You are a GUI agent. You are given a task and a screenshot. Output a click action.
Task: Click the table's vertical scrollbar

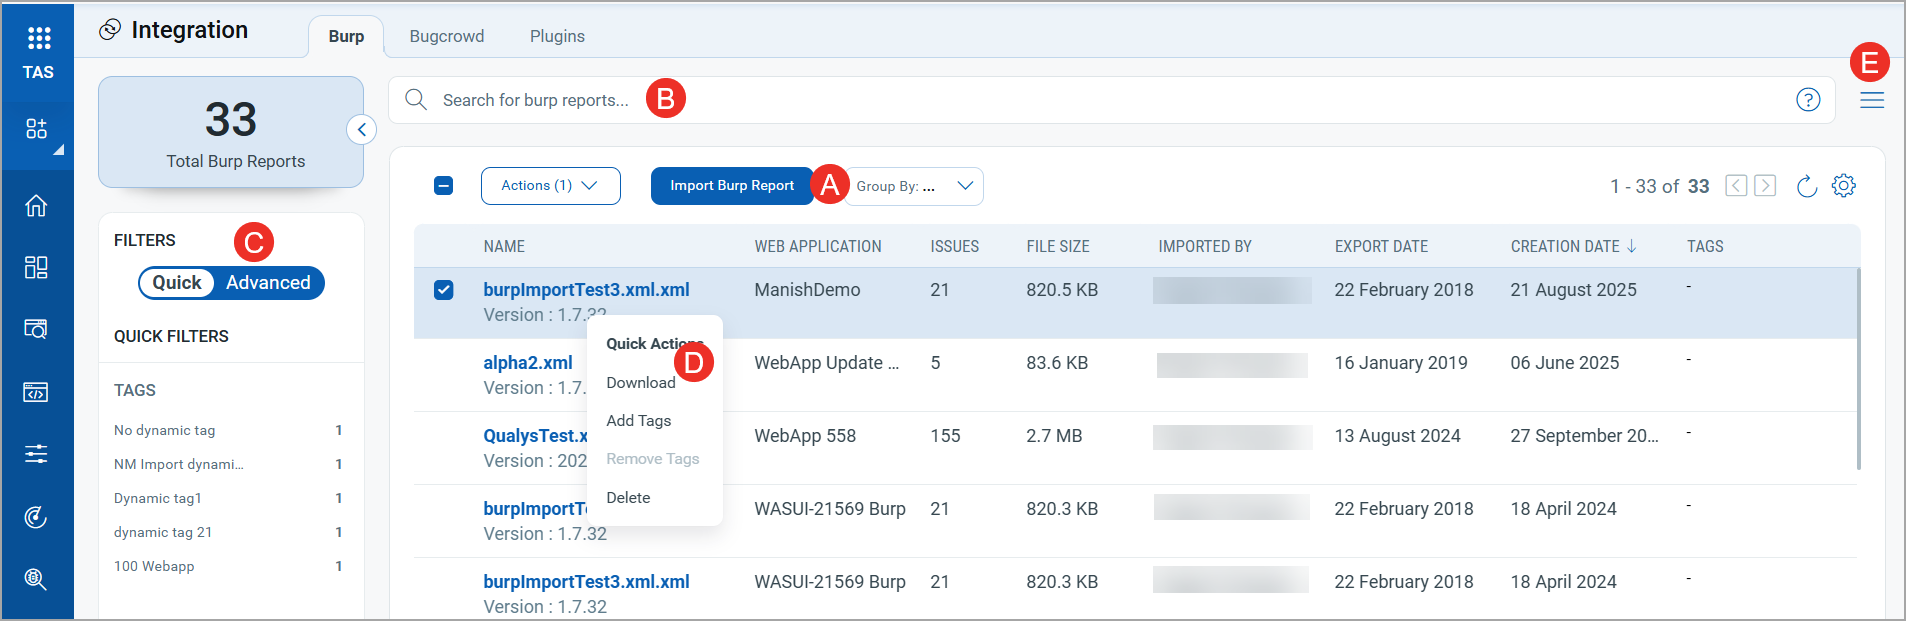pos(1858,370)
